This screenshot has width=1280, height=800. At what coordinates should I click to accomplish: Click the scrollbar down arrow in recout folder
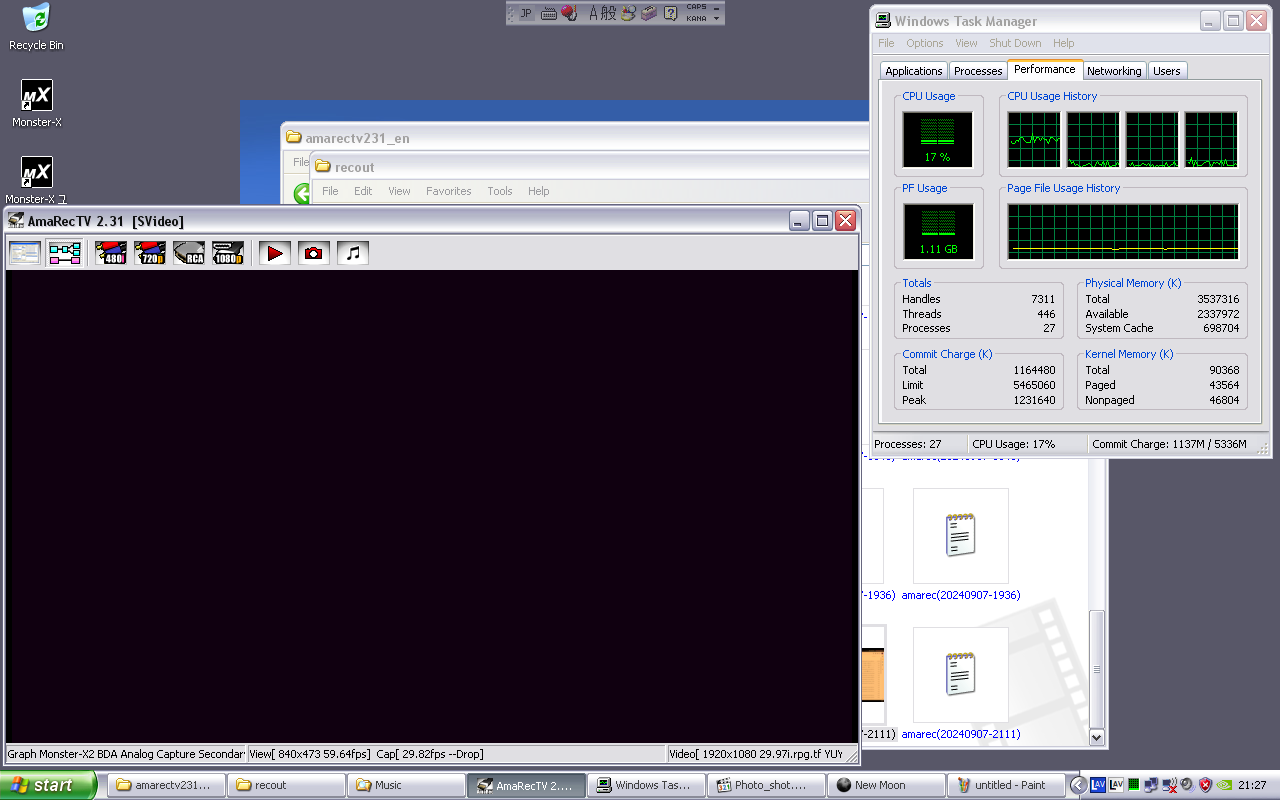(x=1097, y=737)
